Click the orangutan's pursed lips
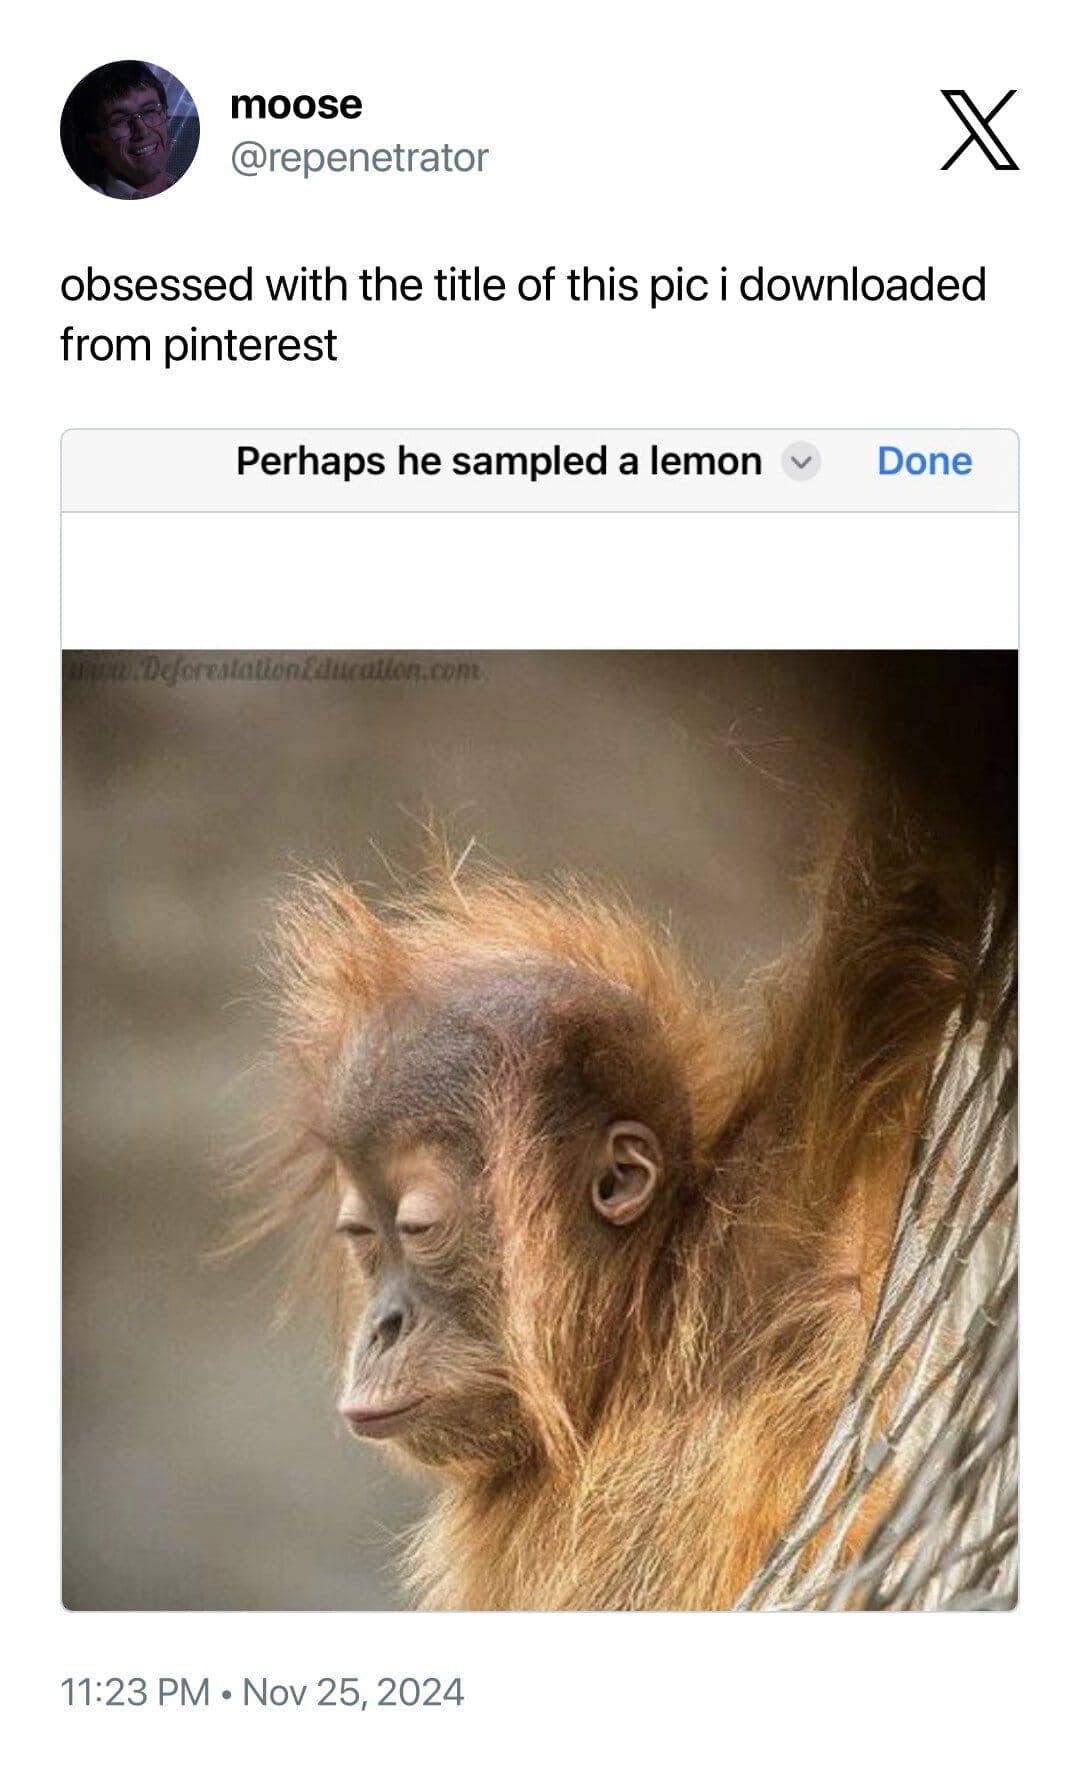 point(380,1412)
